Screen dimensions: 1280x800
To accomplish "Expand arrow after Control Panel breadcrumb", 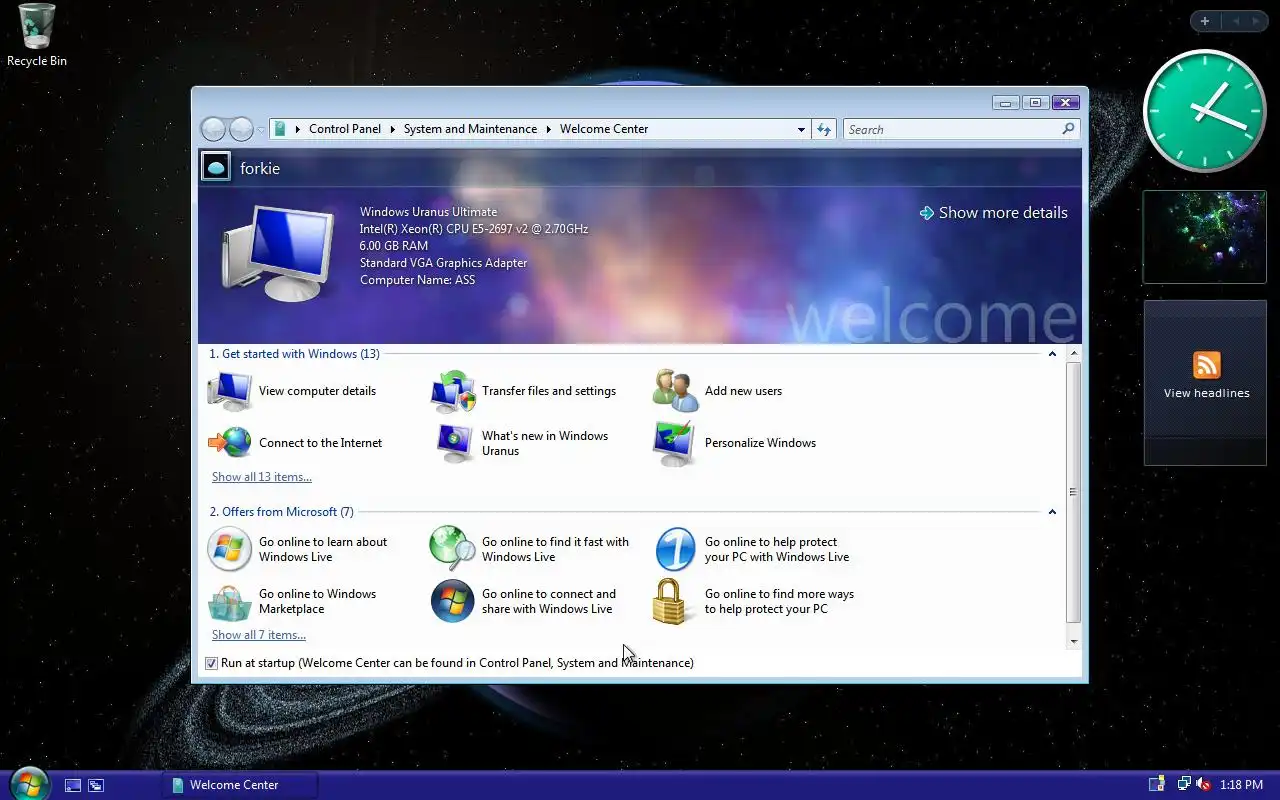I will tap(393, 129).
